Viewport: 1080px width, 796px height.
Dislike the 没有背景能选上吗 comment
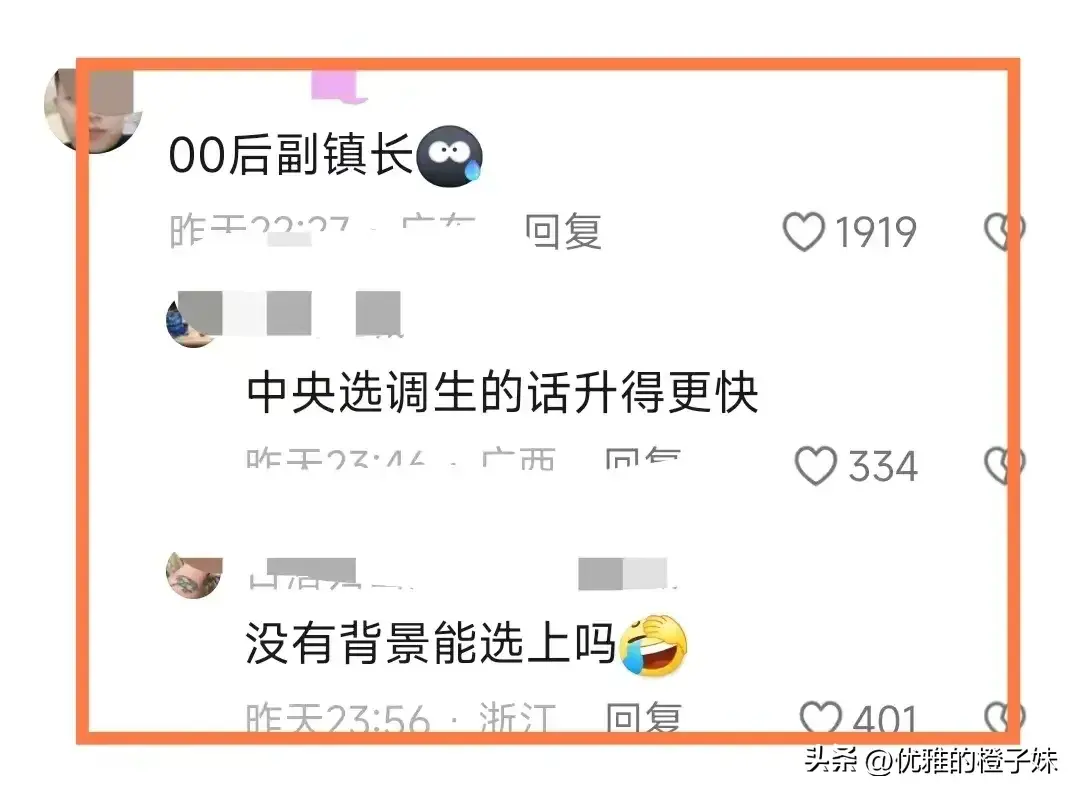1004,718
